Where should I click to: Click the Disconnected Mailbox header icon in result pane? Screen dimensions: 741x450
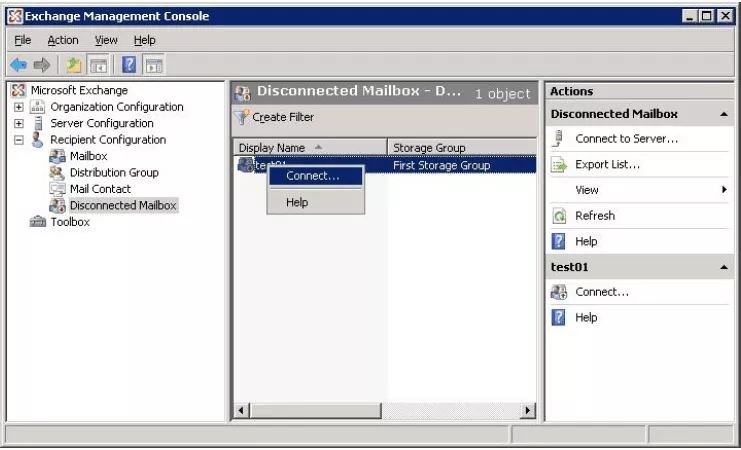point(242,93)
